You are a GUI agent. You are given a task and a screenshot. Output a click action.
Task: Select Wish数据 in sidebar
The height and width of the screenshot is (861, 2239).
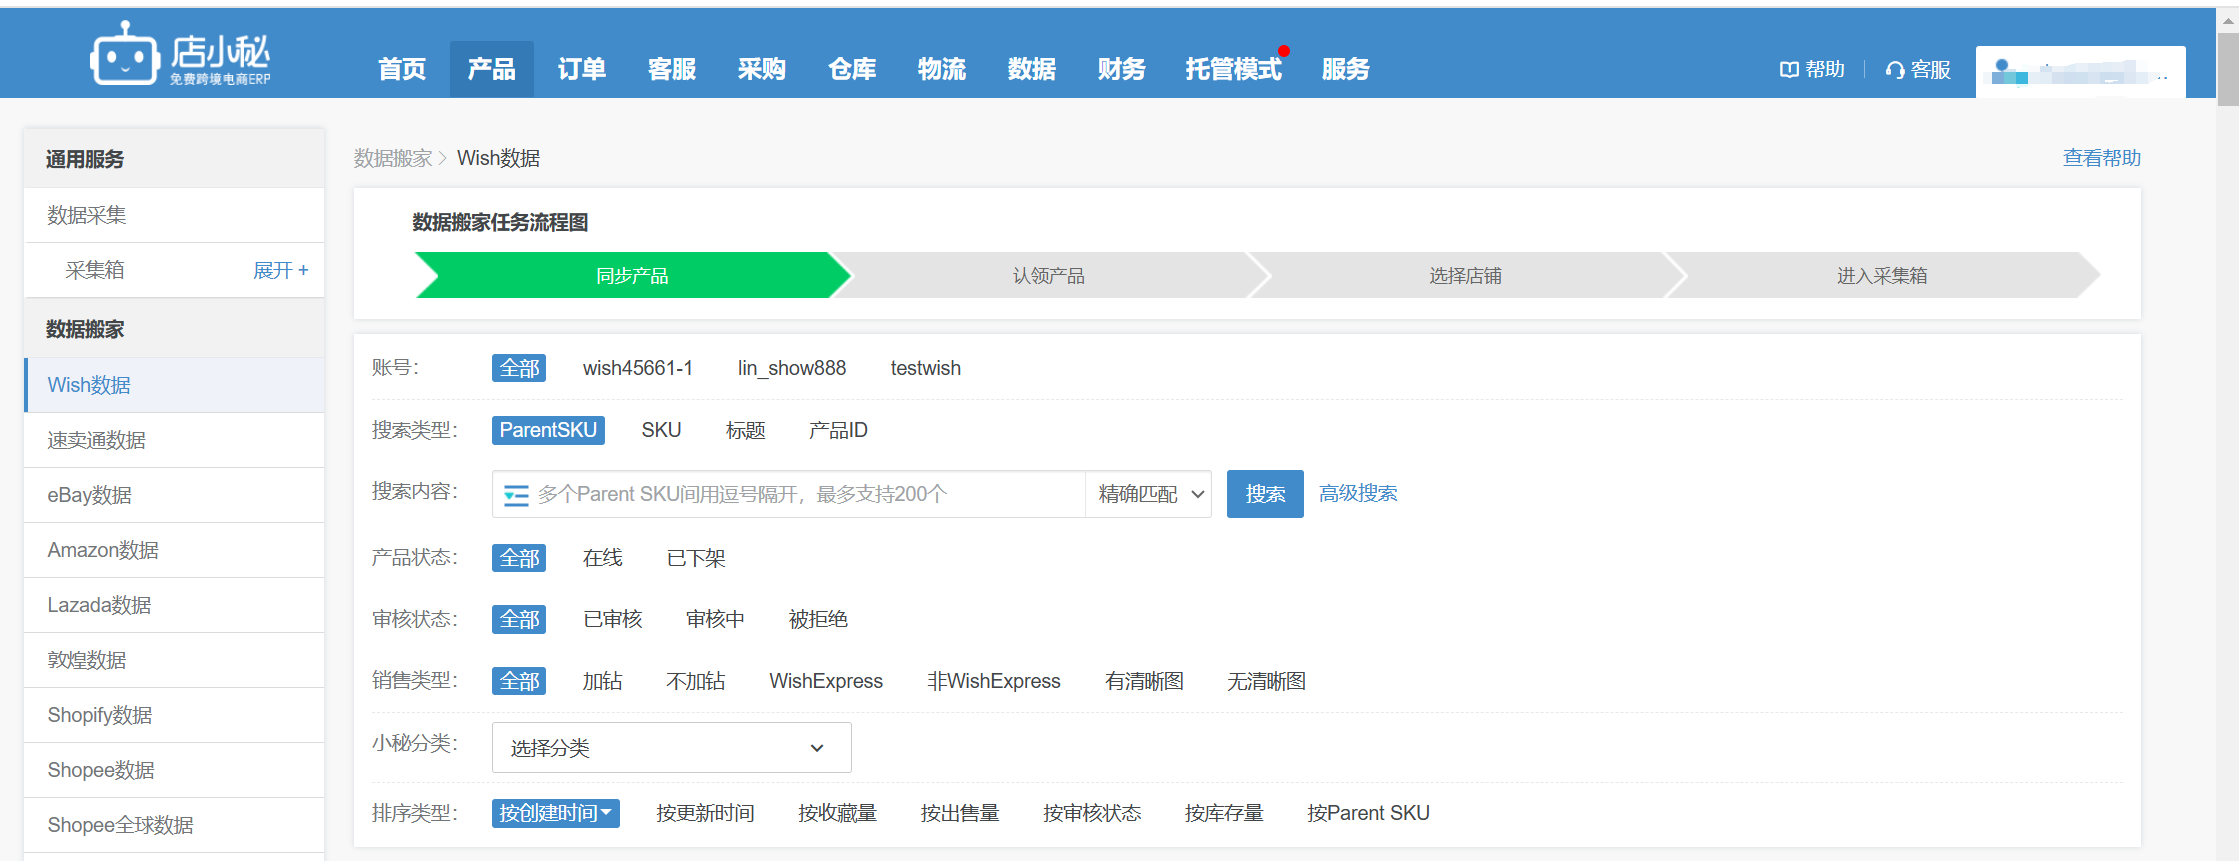point(174,385)
